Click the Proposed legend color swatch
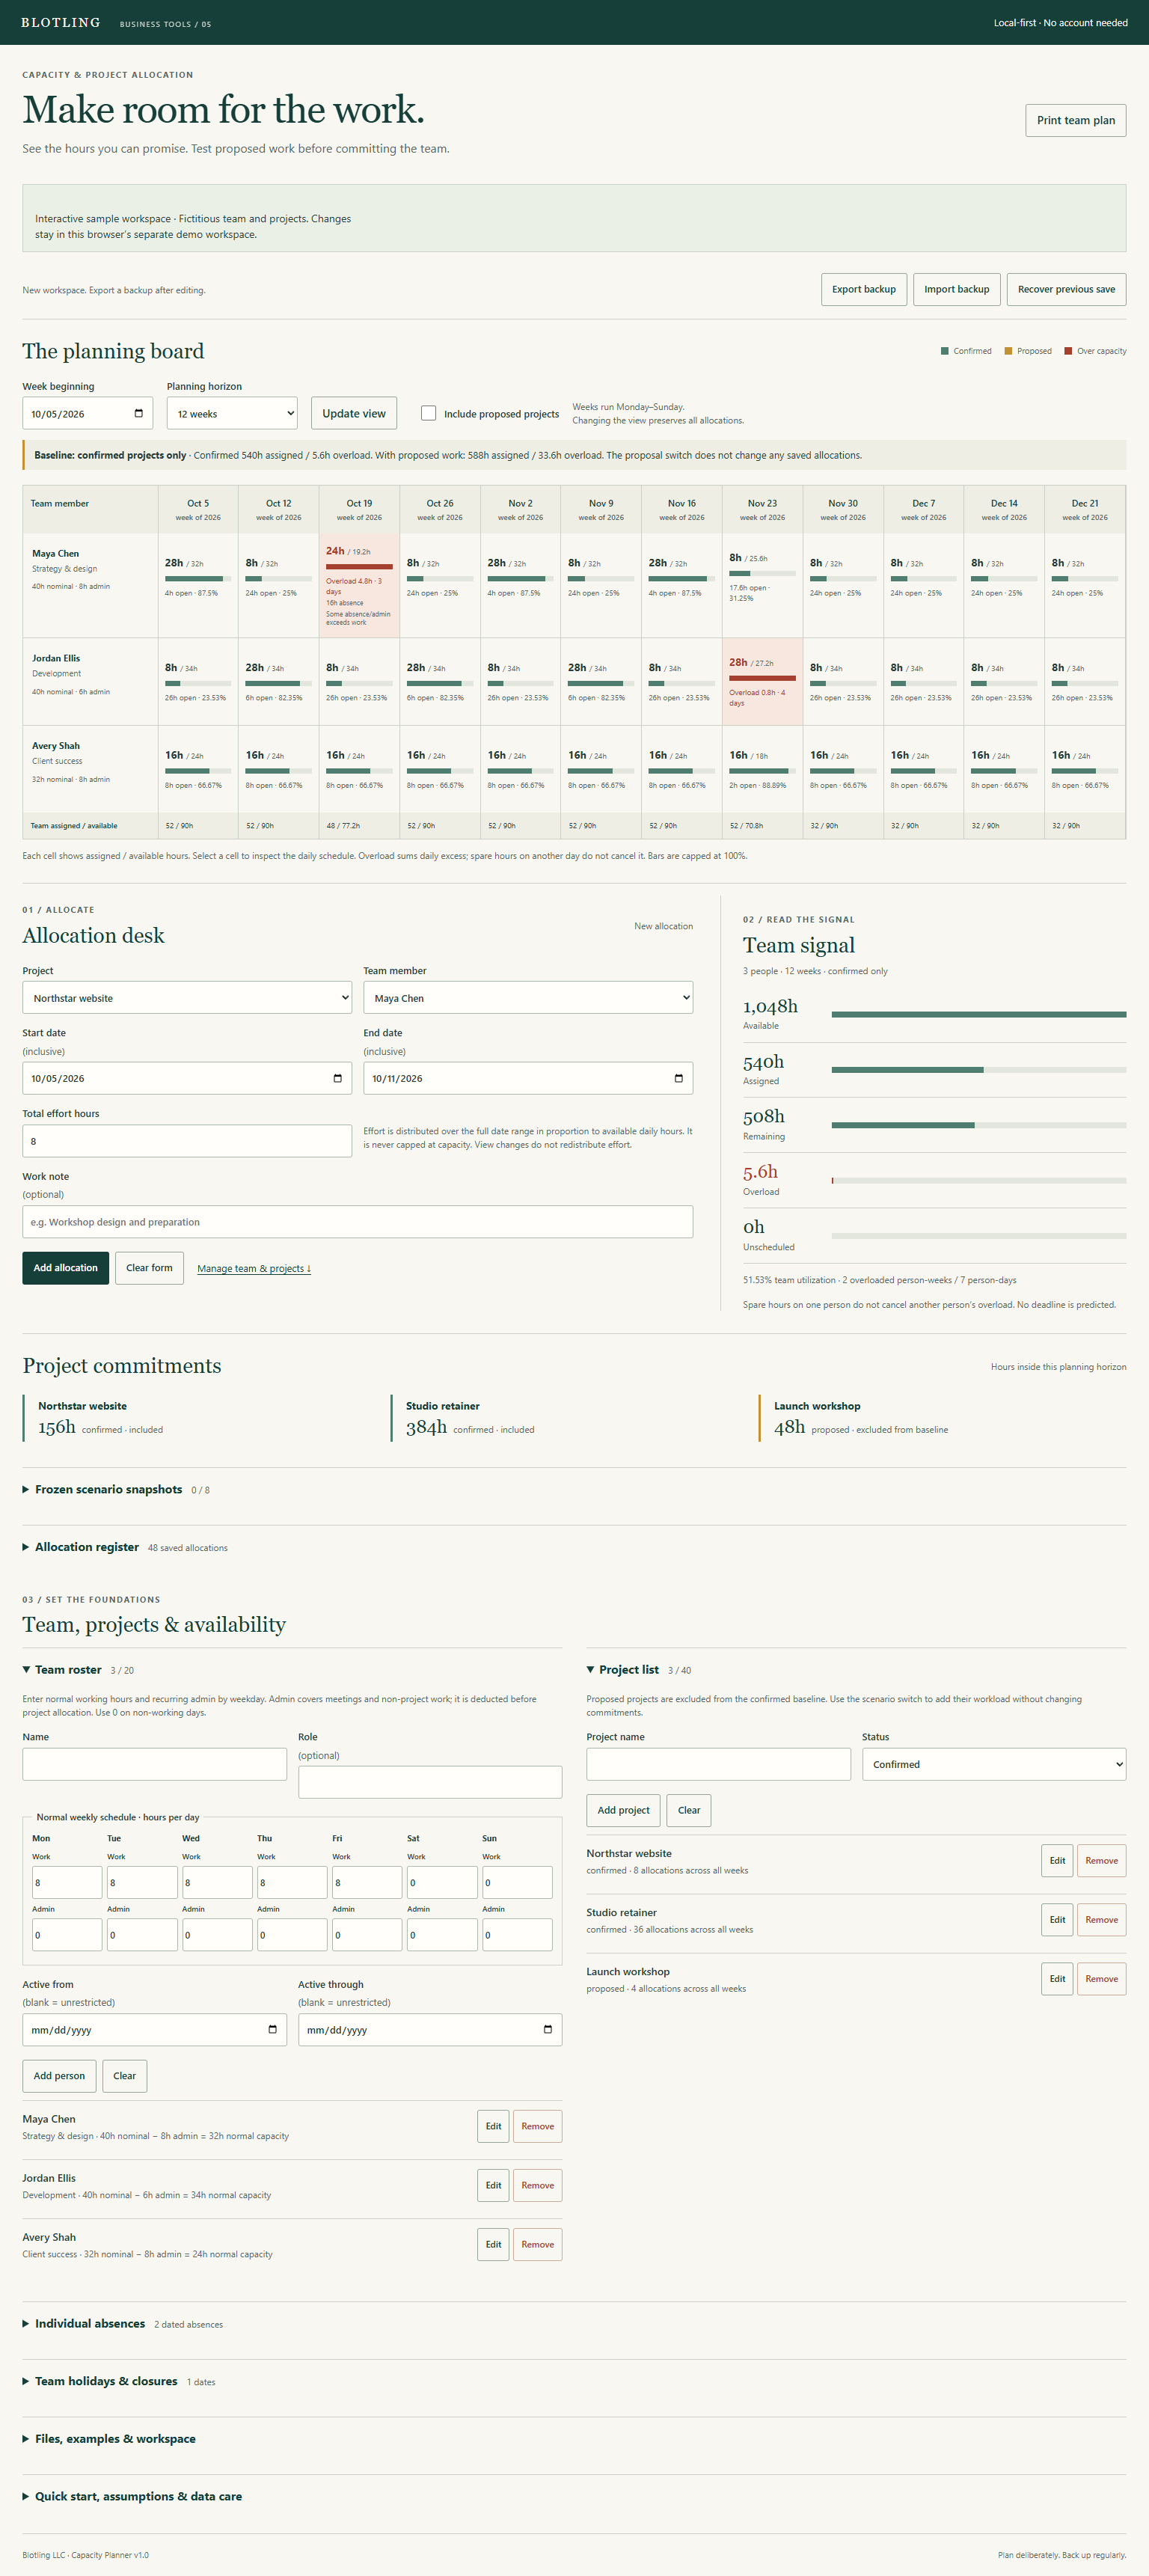The width and height of the screenshot is (1149, 2576). pyautogui.click(x=1008, y=351)
